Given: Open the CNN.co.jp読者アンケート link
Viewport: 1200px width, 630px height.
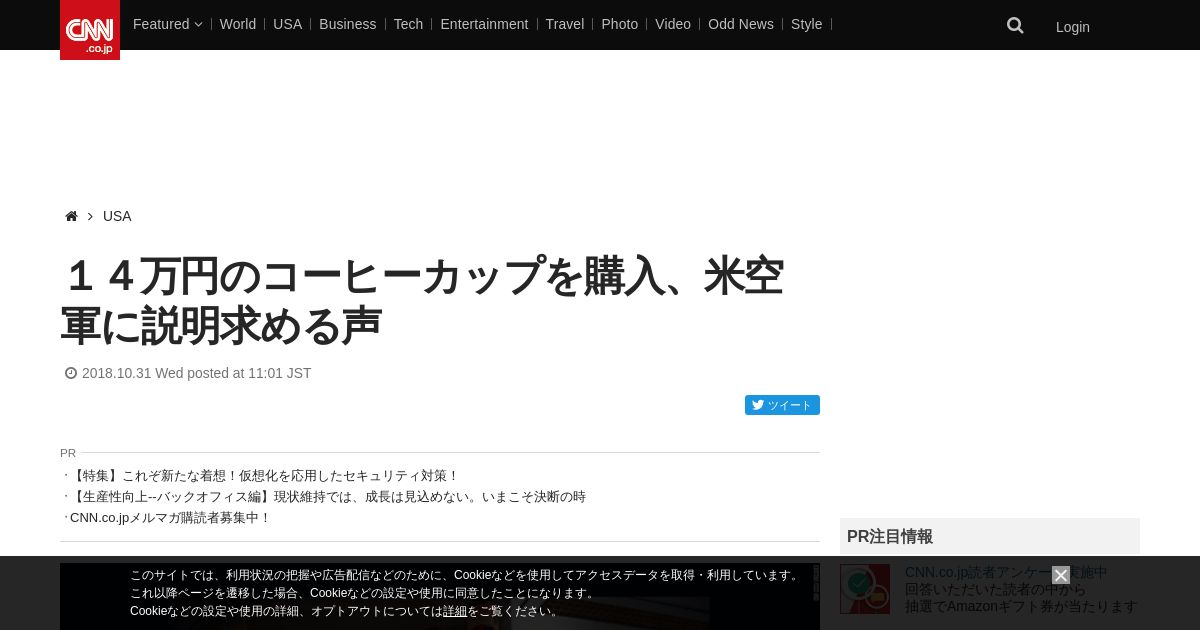Looking at the screenshot, I should point(1006,573).
